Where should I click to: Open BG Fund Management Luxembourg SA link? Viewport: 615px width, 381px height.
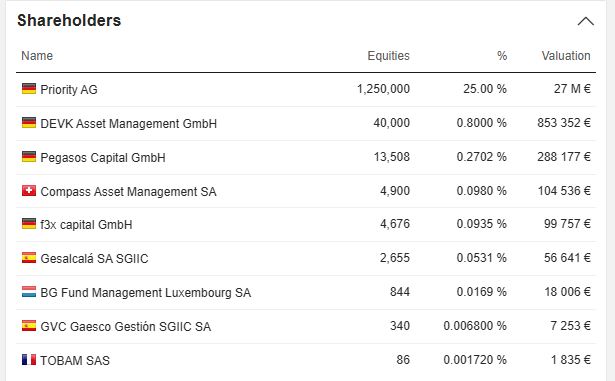146,293
